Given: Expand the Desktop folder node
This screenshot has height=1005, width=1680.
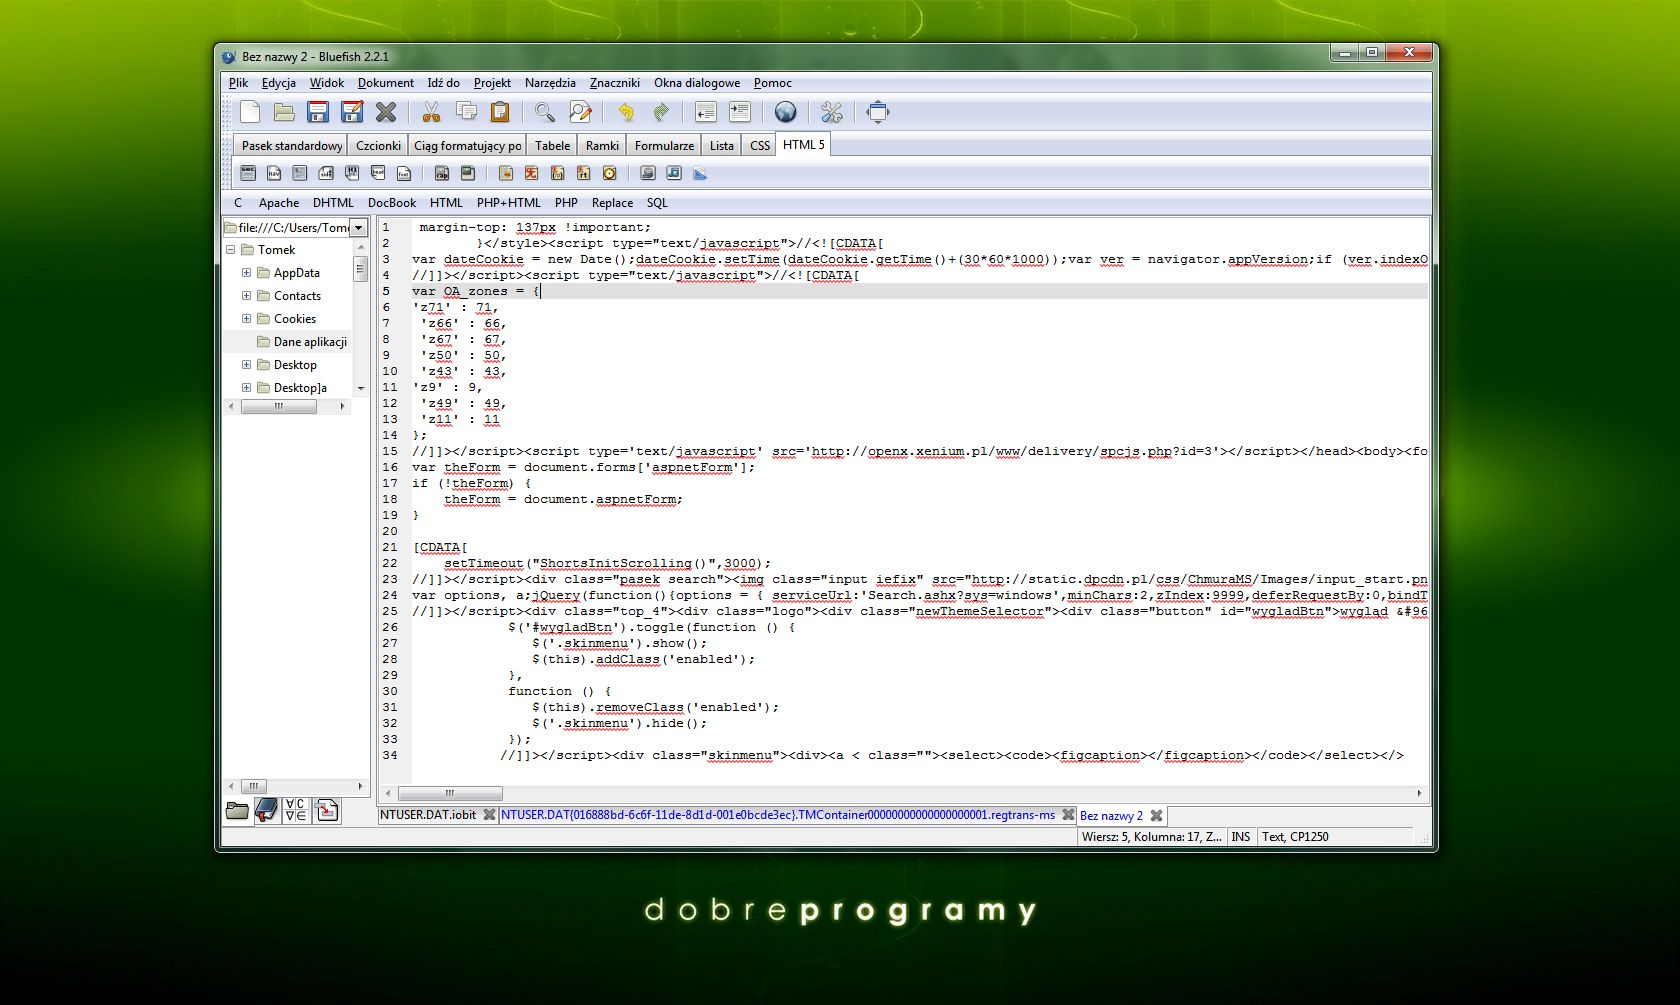Looking at the screenshot, I should click(246, 365).
